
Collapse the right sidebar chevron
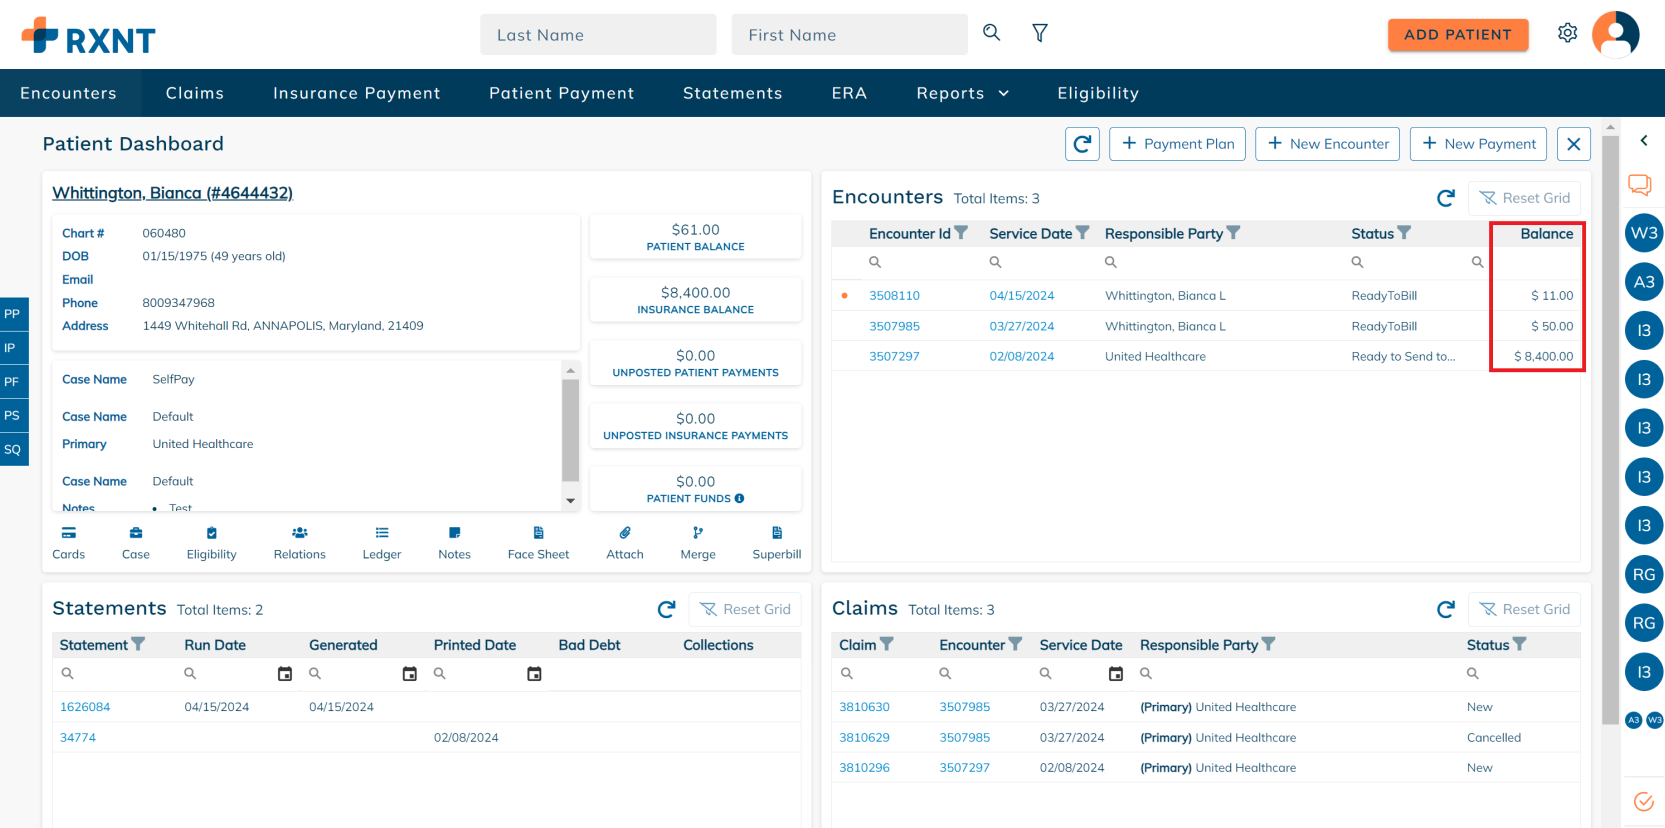click(x=1643, y=141)
